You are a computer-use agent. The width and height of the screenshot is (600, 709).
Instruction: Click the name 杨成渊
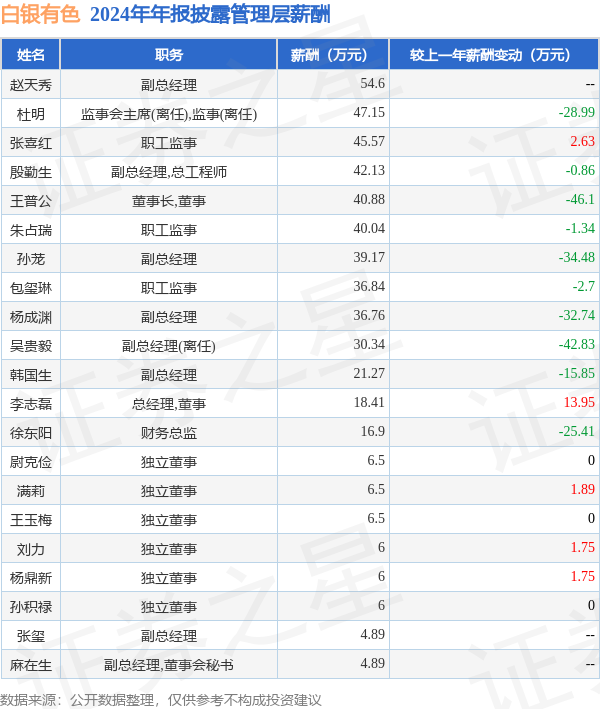tap(31, 317)
